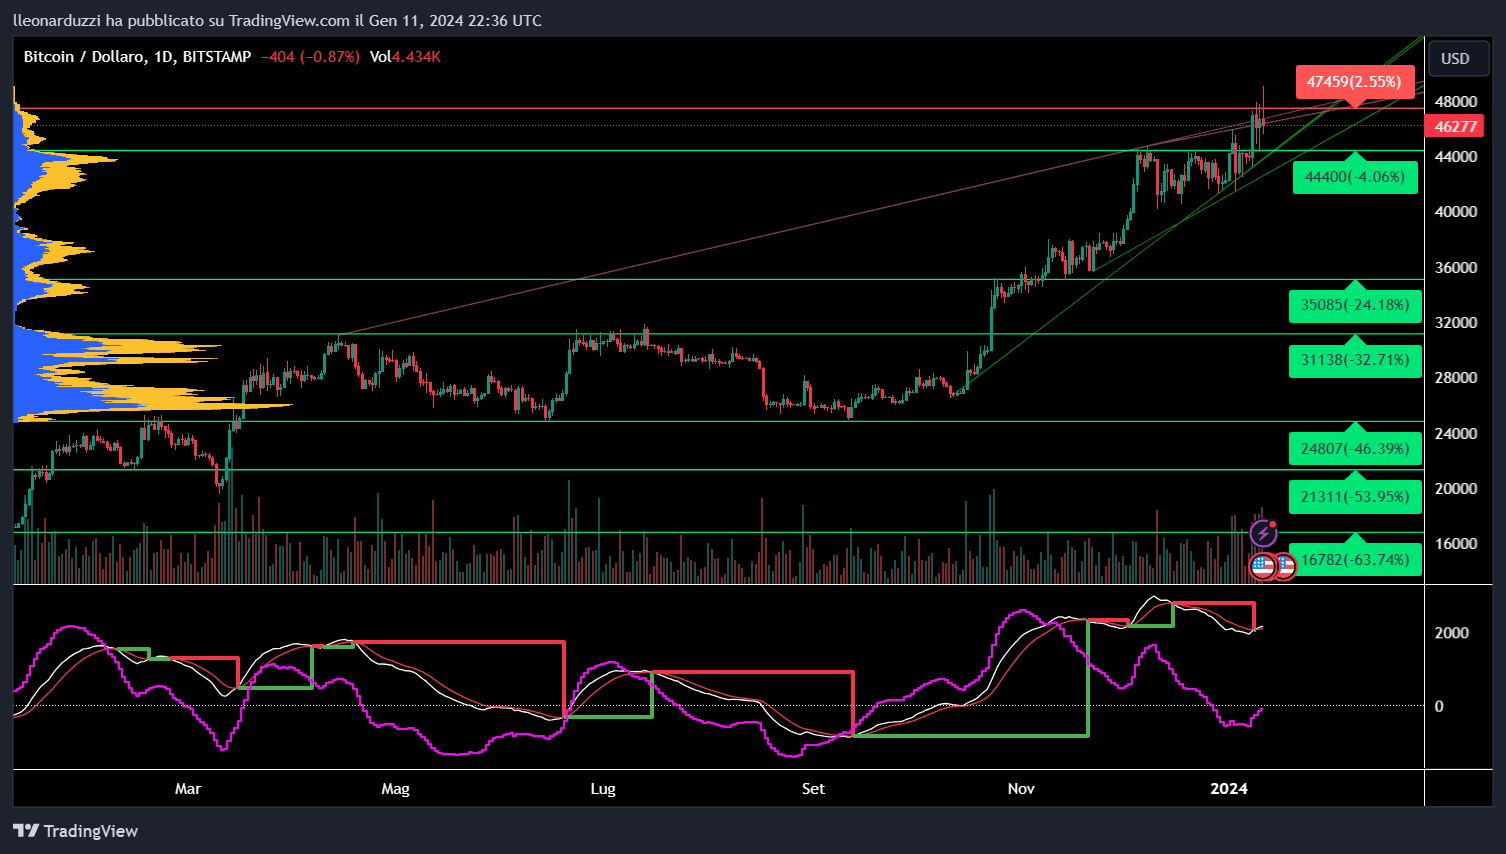
Task: Click the 'Set' label on the time axis
Action: click(x=814, y=789)
